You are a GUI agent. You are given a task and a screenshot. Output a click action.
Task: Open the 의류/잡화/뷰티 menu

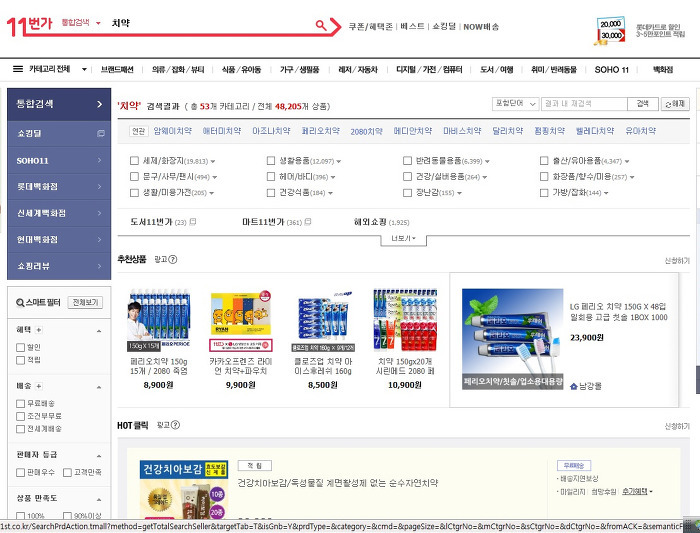178,70
